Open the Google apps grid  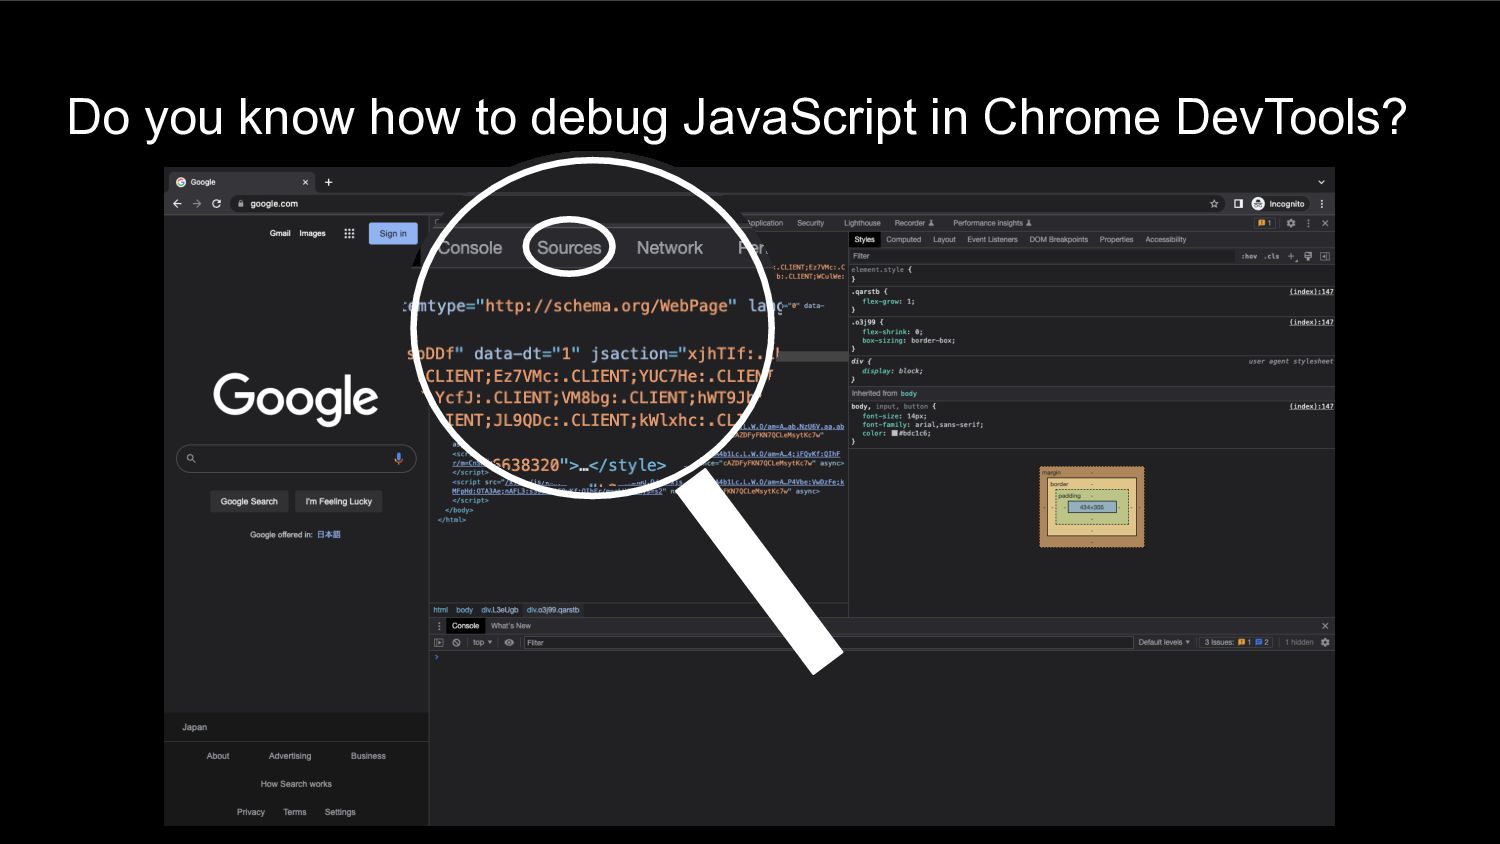[x=349, y=233]
